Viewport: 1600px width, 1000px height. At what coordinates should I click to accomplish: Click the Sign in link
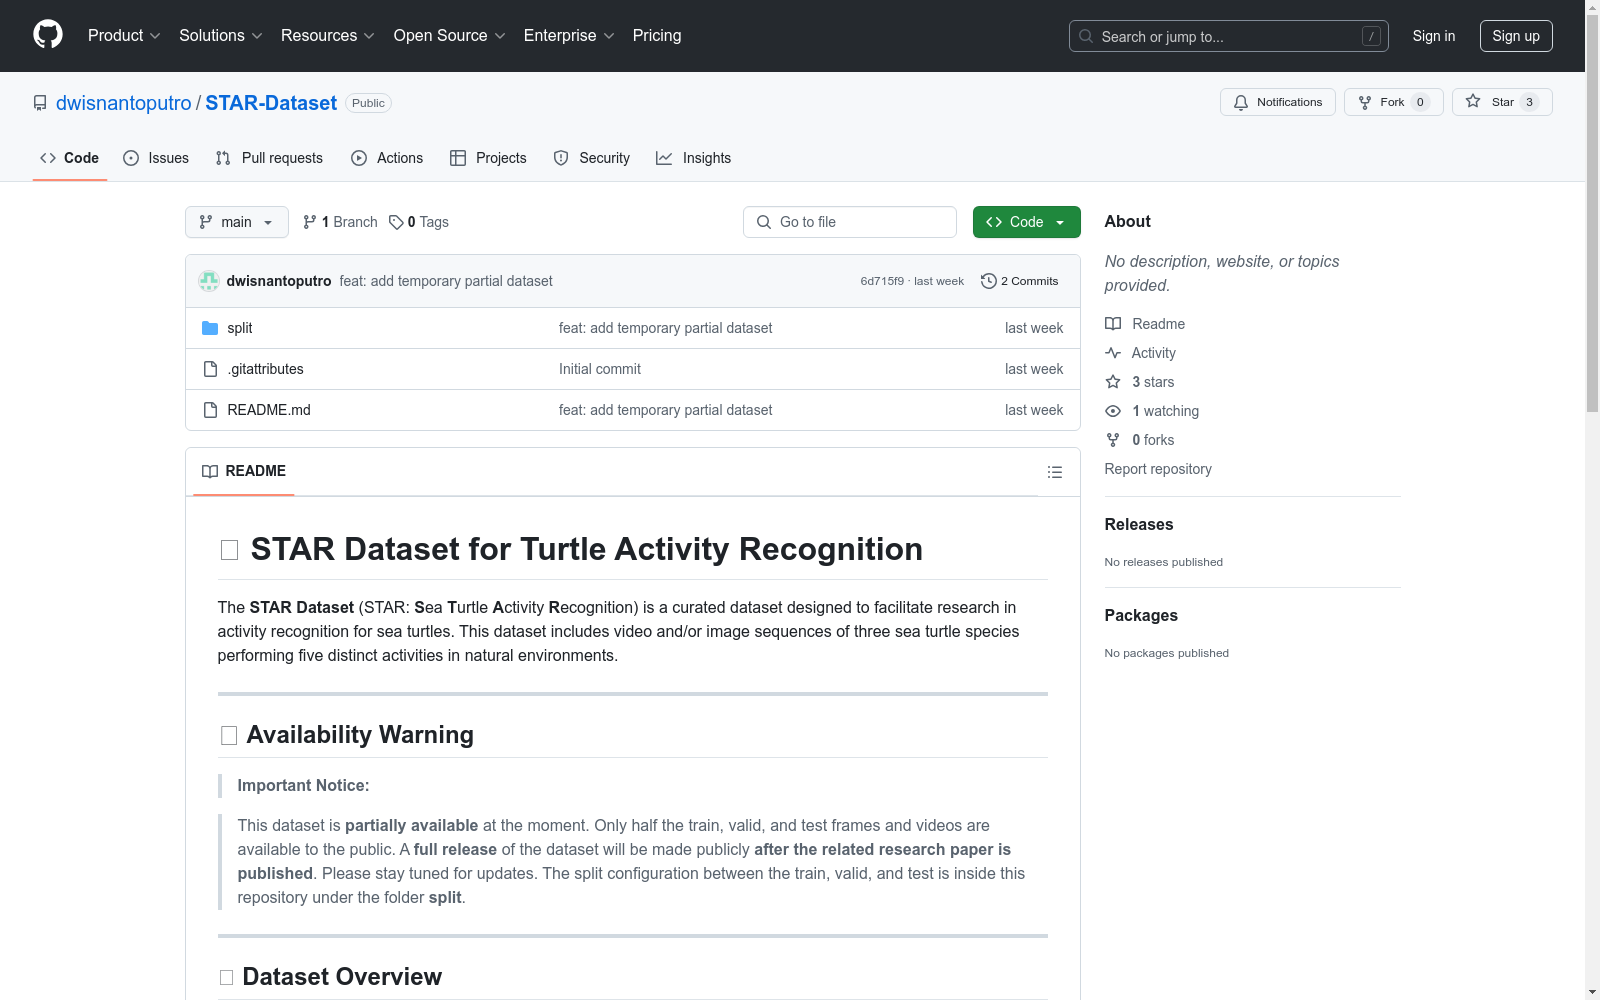(x=1434, y=36)
